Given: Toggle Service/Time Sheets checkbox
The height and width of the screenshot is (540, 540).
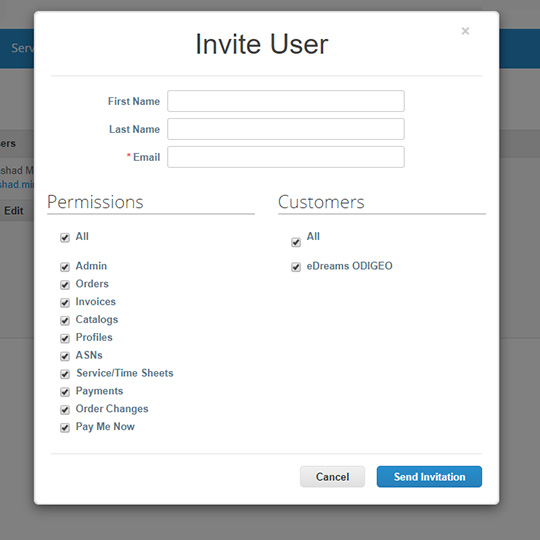Looking at the screenshot, I should pyautogui.click(x=65, y=374).
